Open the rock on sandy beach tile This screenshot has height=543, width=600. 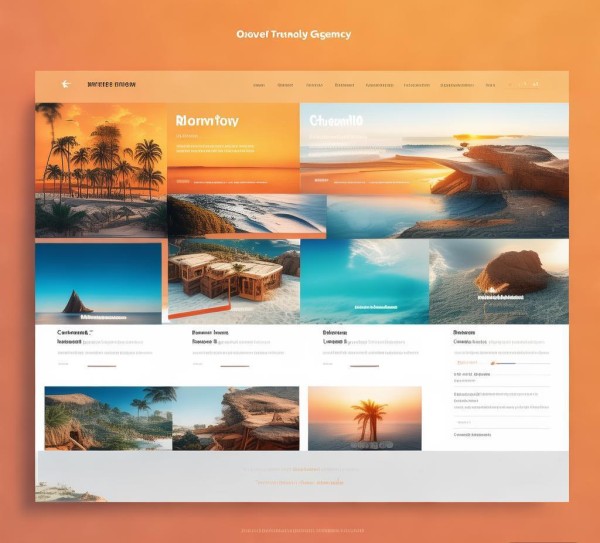tap(499, 280)
